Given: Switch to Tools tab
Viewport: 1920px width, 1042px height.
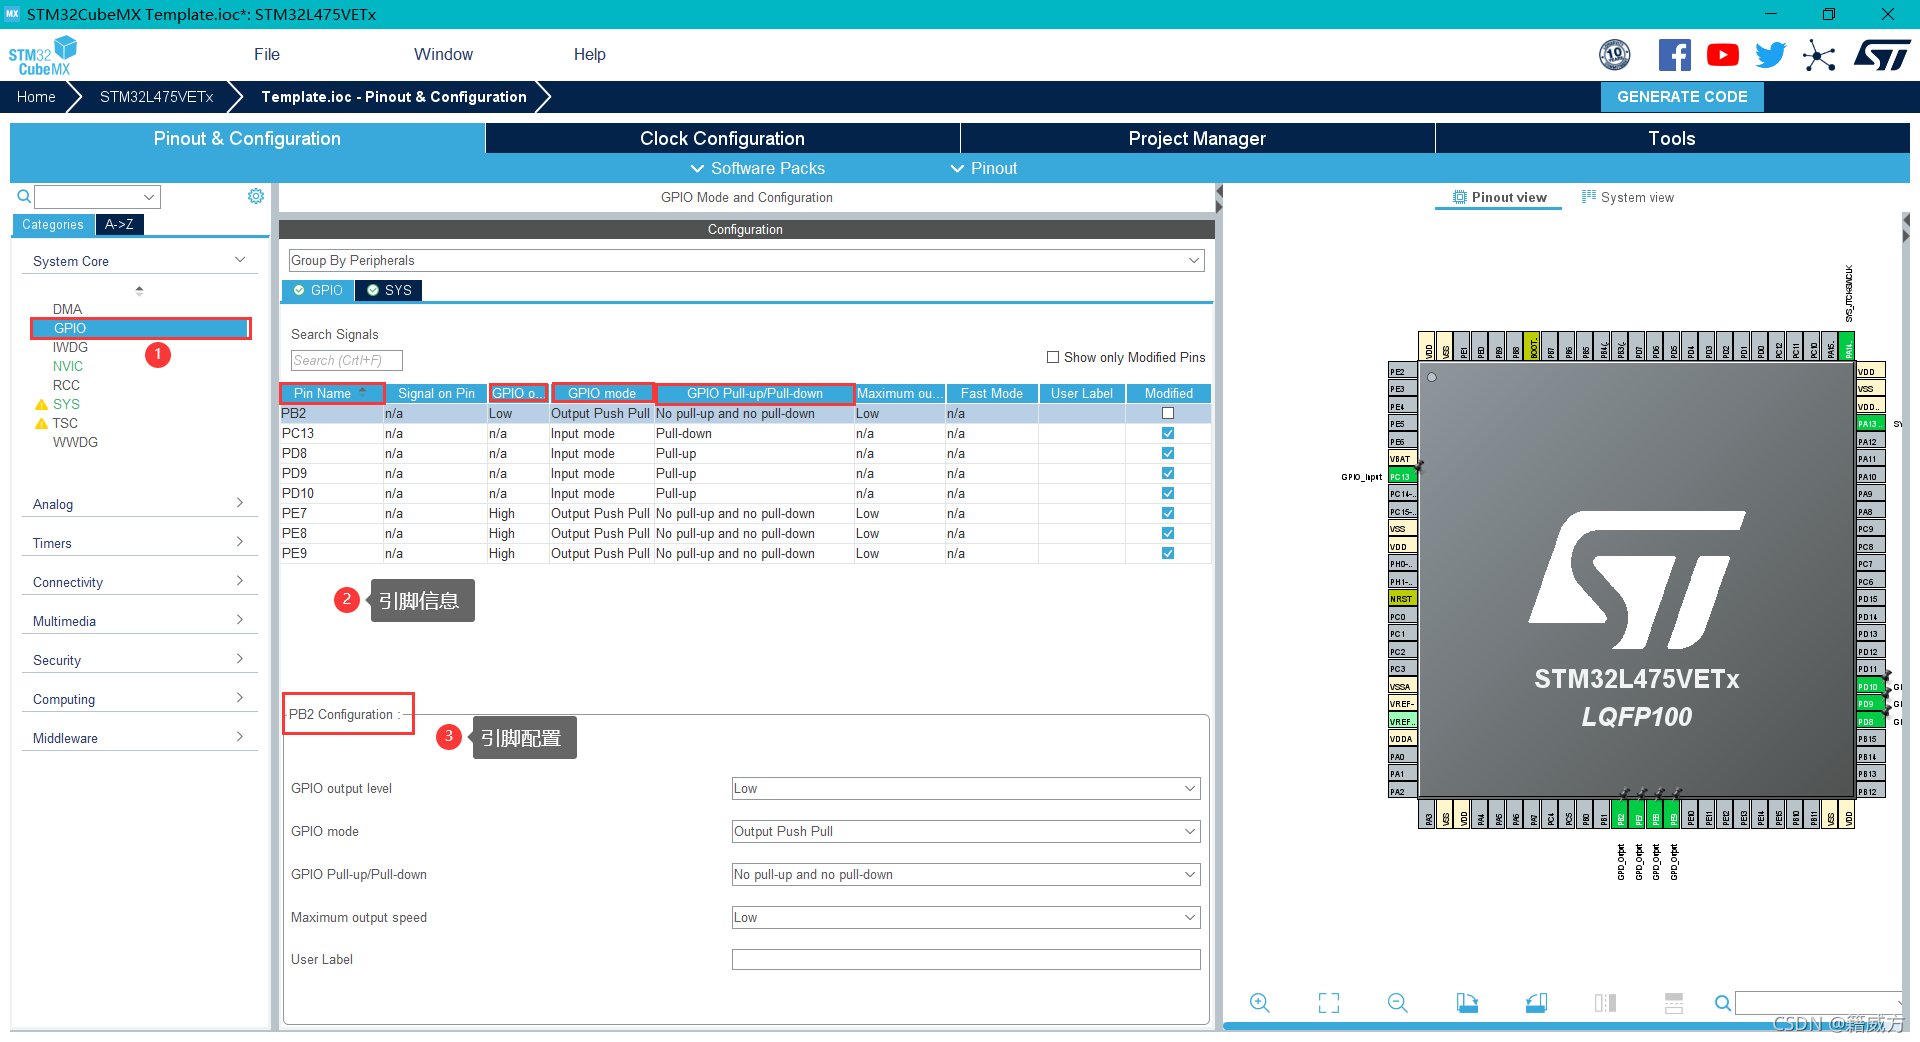Looking at the screenshot, I should pyautogui.click(x=1672, y=138).
